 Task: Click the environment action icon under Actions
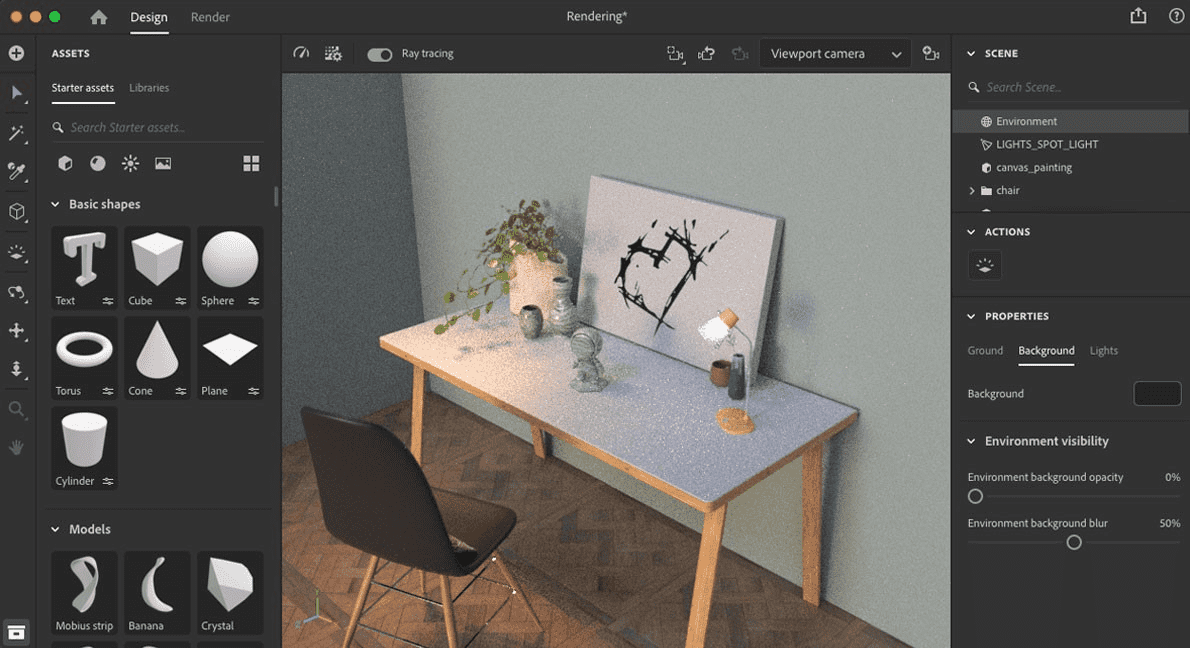[x=985, y=266]
